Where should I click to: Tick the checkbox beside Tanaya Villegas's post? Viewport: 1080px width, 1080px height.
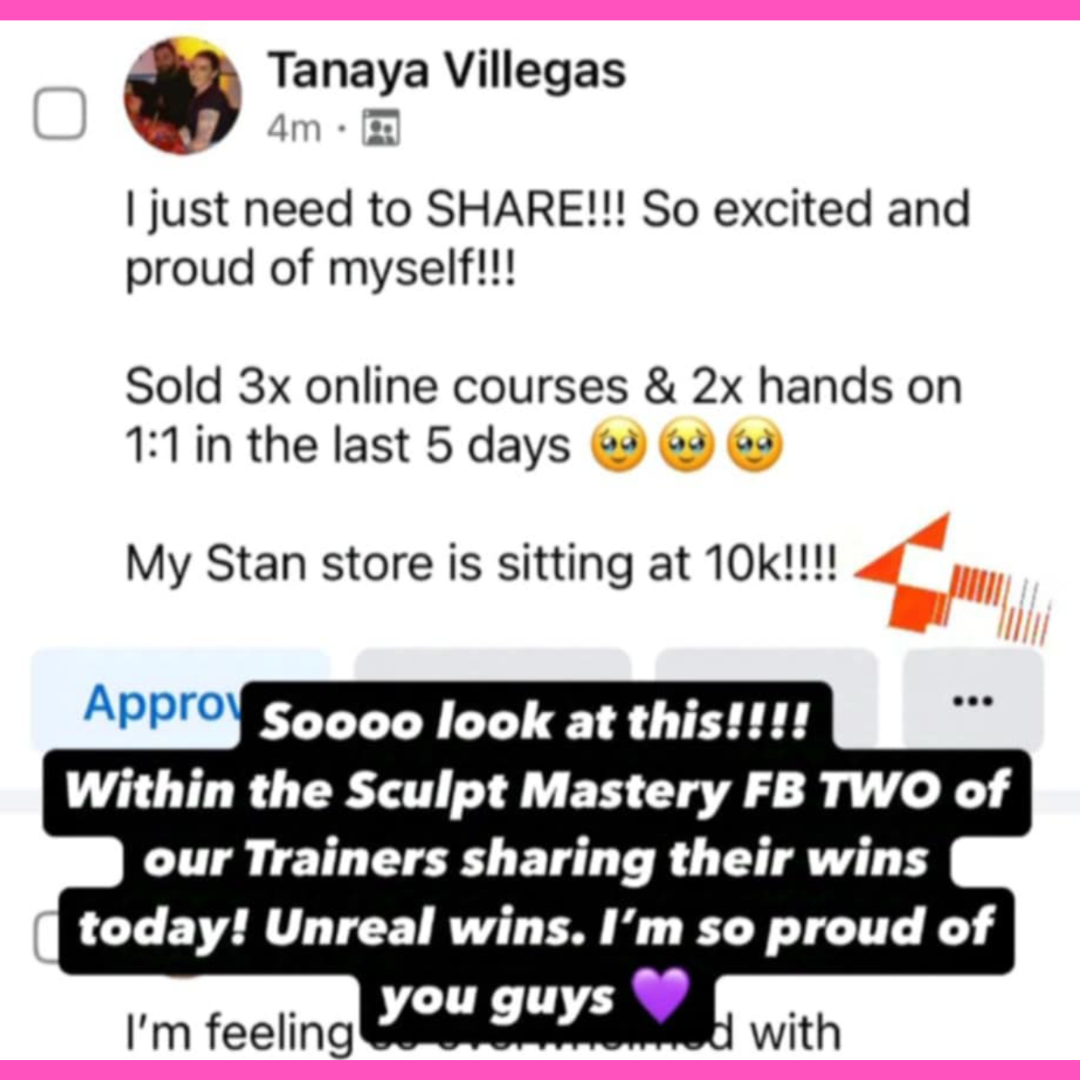[60, 114]
